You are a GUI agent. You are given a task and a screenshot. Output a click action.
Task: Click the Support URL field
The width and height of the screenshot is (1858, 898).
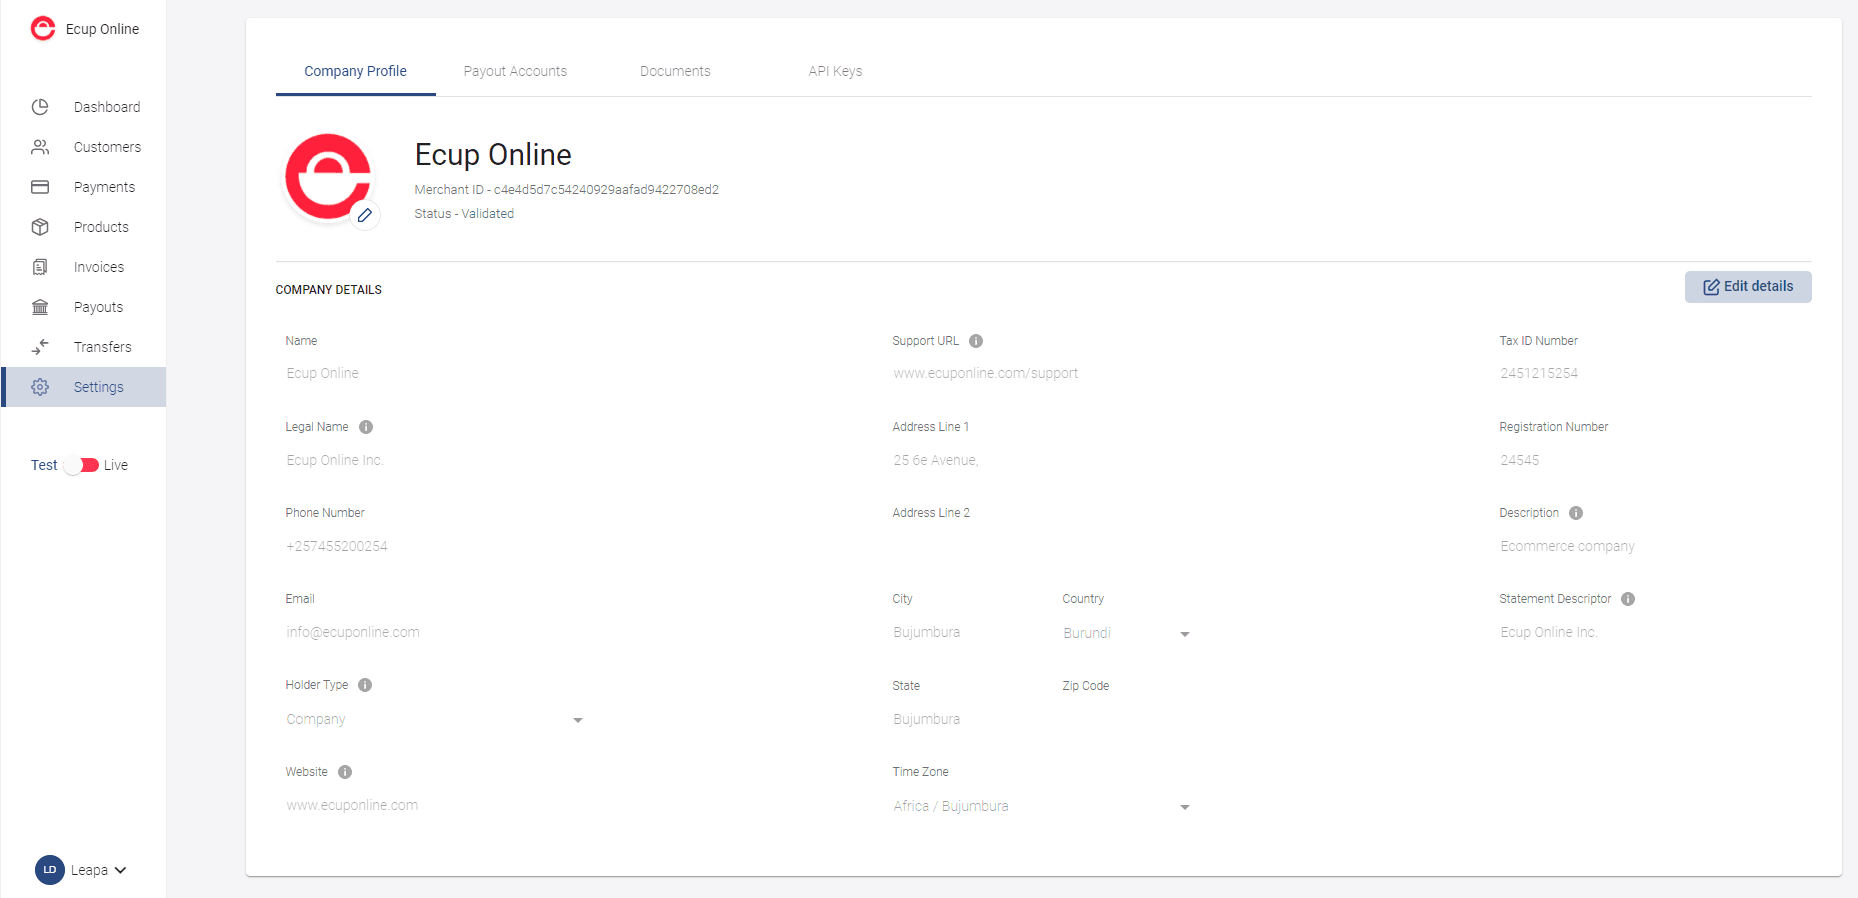point(1042,373)
